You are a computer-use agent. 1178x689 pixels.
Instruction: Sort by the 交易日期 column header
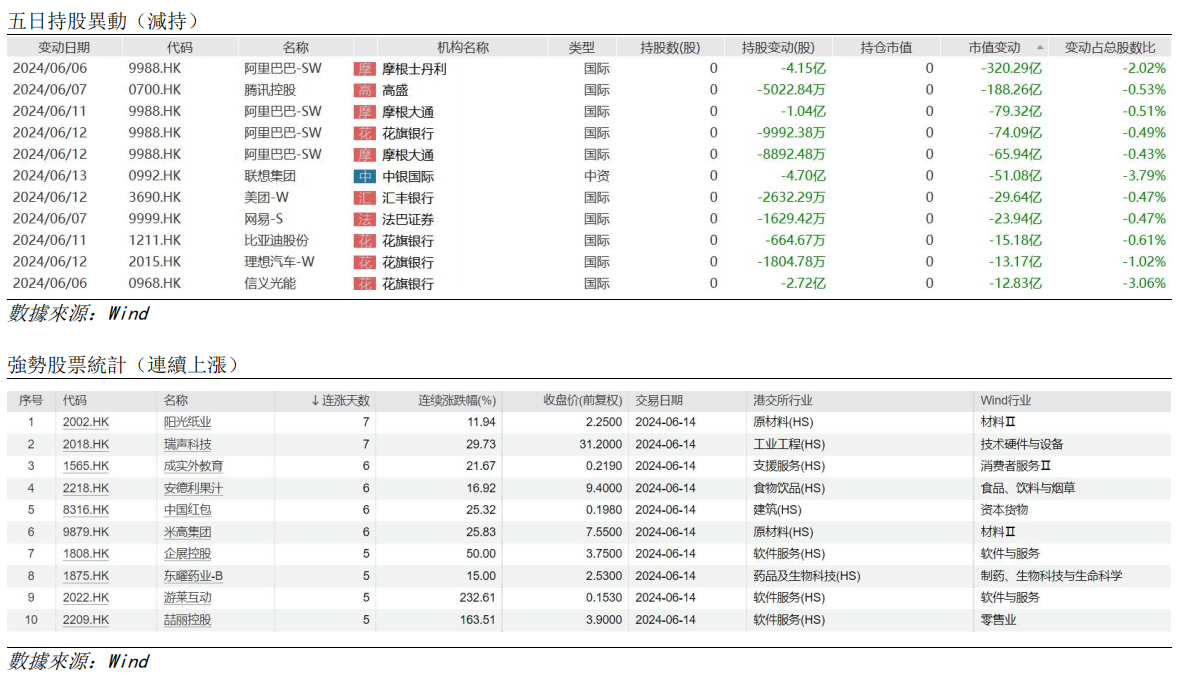(x=659, y=400)
